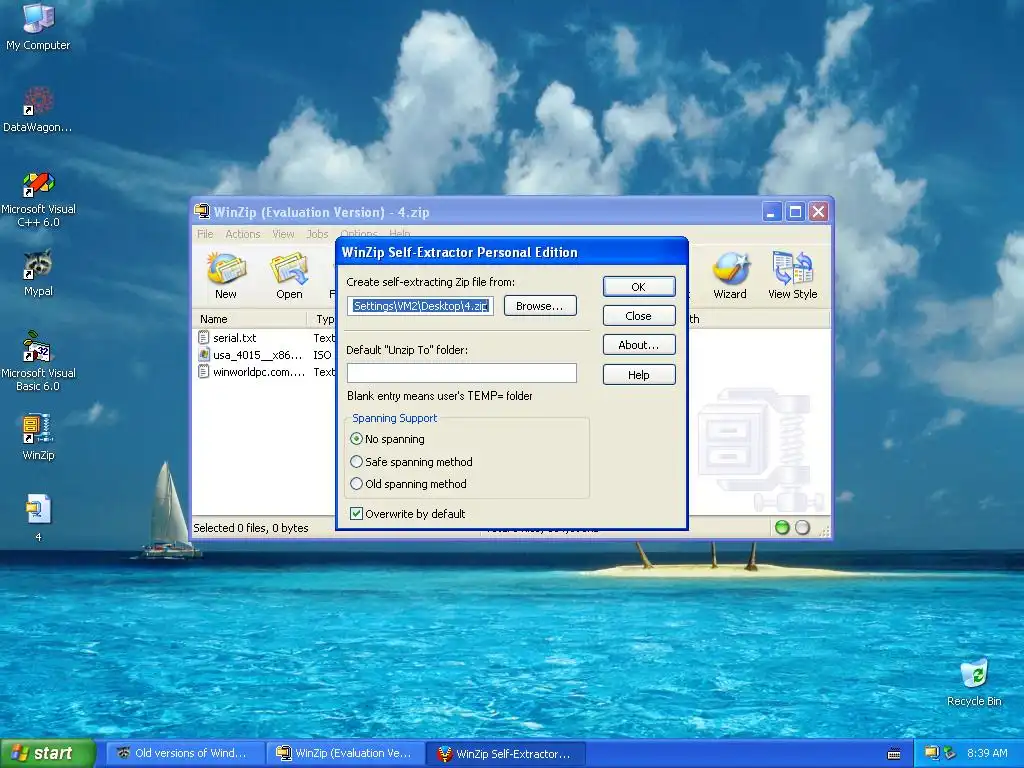Click the Open archive toolbar icon in WinZip

pos(289,270)
